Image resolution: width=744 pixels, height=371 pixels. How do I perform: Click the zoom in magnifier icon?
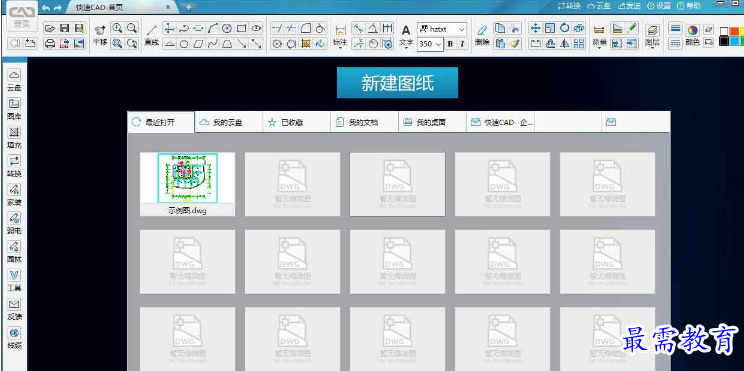(x=117, y=28)
